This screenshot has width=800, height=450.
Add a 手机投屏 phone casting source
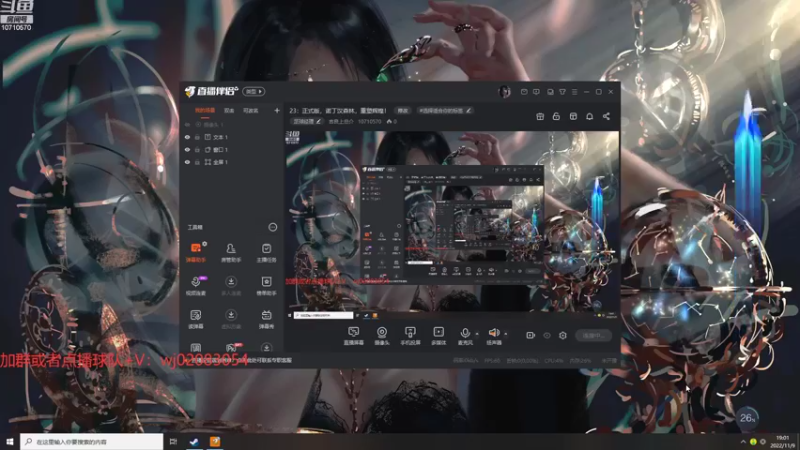click(x=410, y=336)
